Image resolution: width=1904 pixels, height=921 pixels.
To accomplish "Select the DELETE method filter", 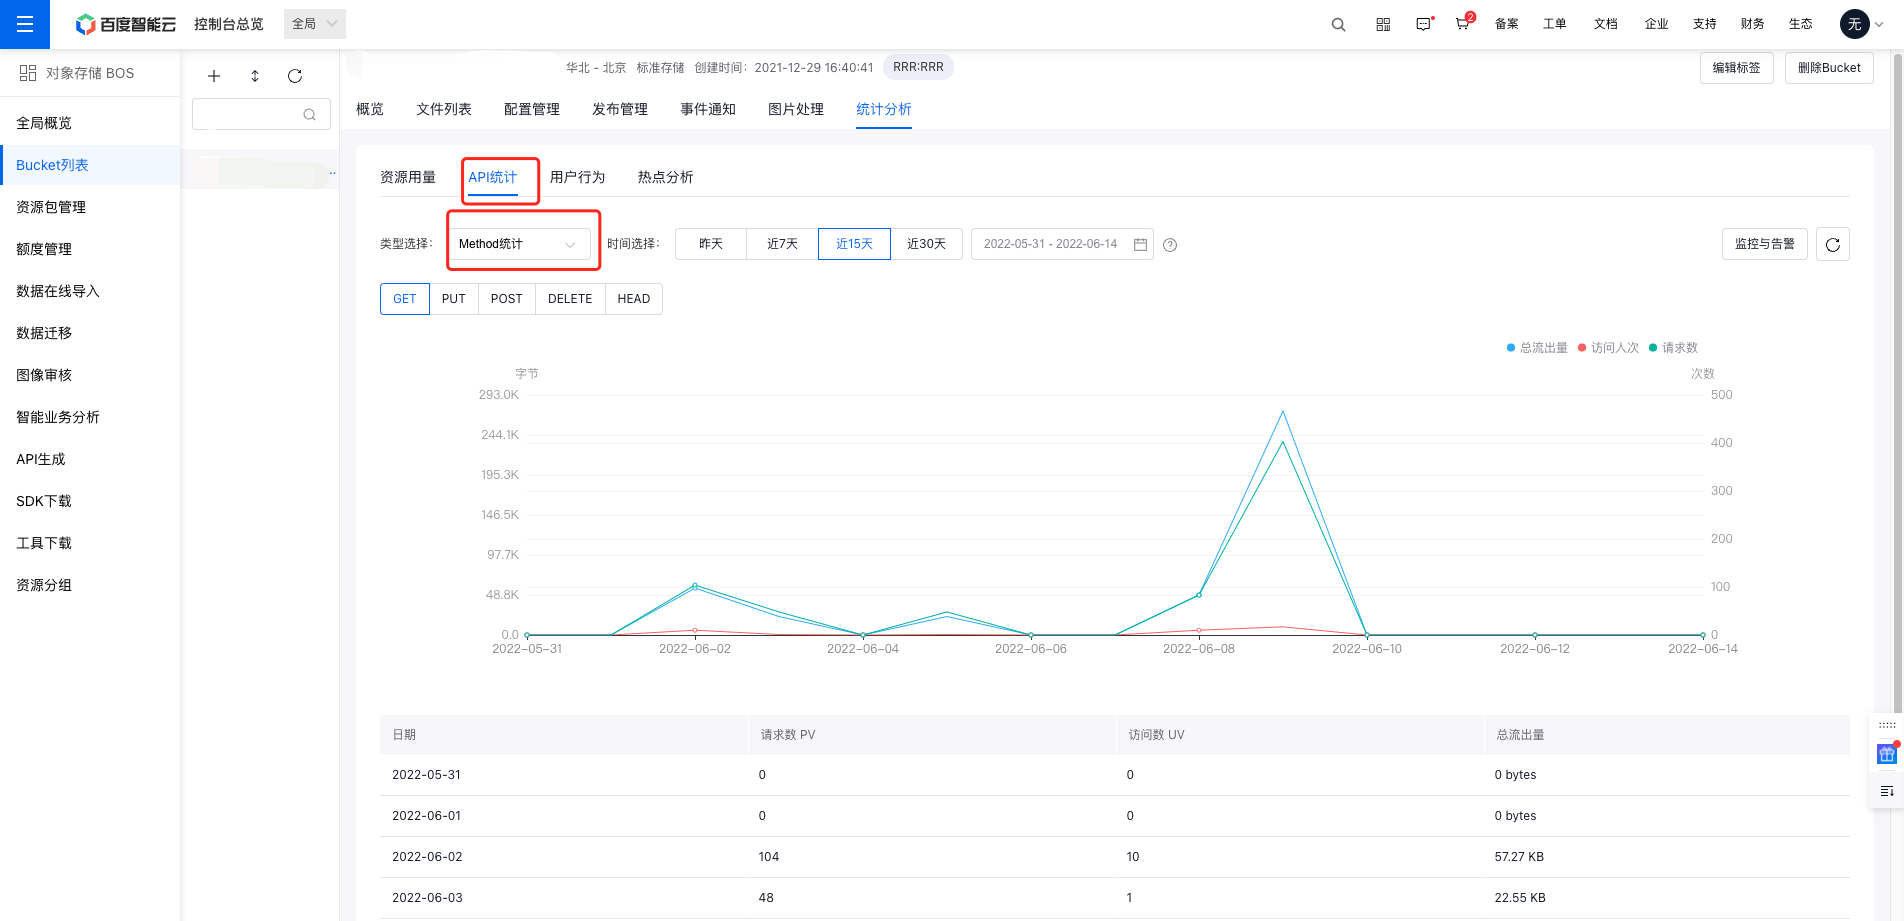I will click(570, 299).
